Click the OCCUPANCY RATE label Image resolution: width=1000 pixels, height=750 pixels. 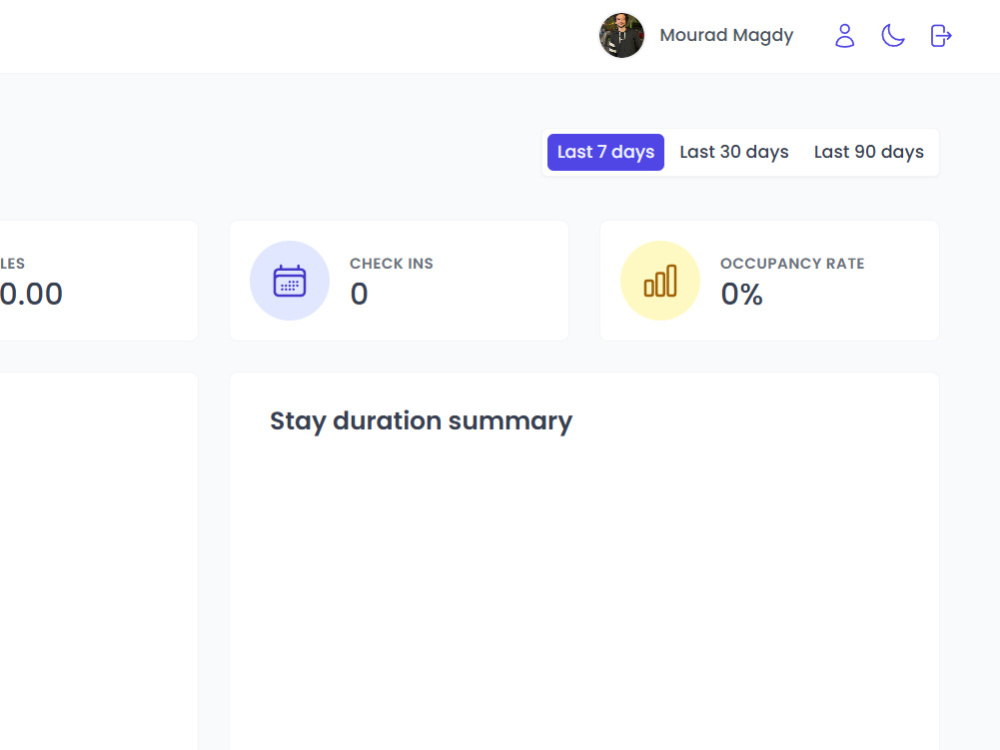(x=792, y=263)
